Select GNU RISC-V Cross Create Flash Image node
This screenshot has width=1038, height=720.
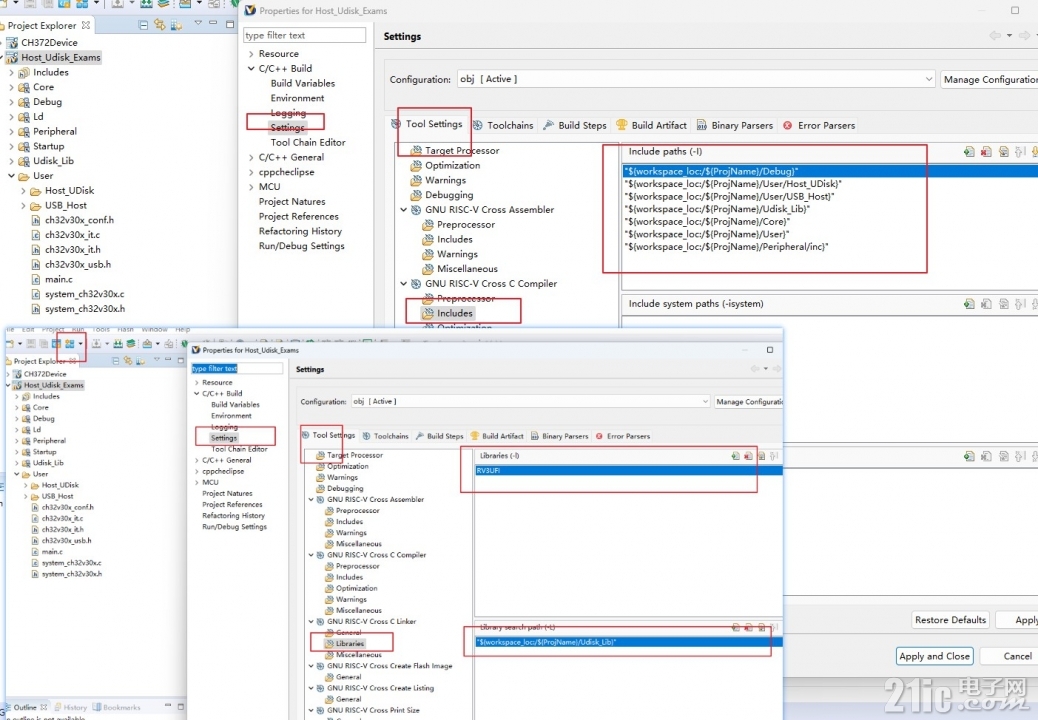click(389, 666)
